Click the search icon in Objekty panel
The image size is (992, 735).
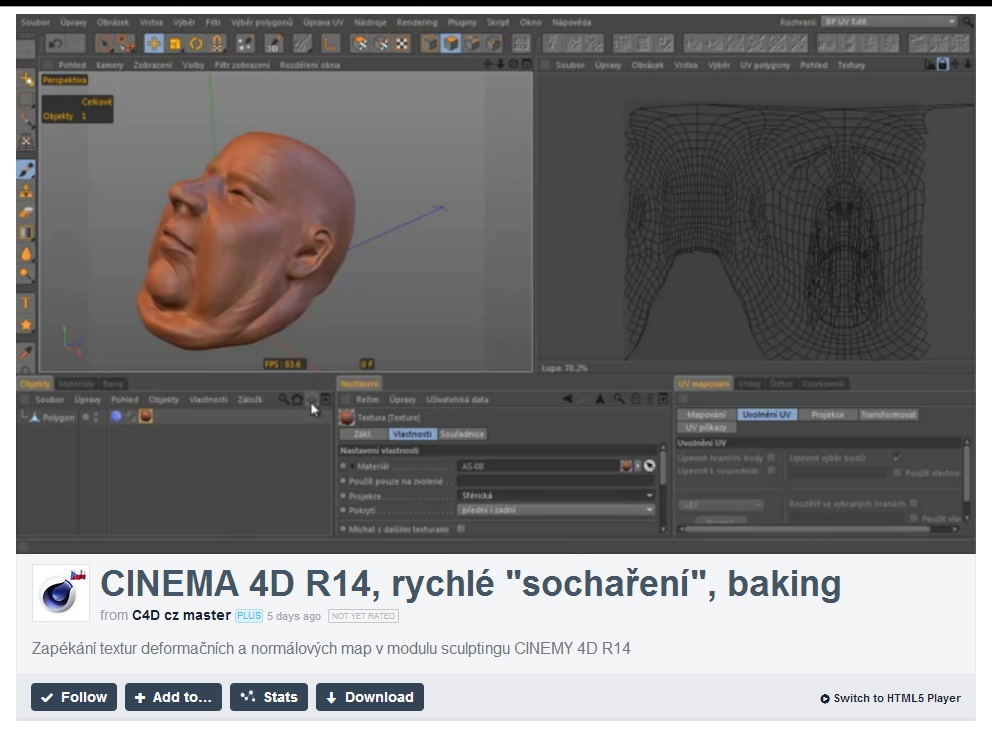[x=283, y=399]
